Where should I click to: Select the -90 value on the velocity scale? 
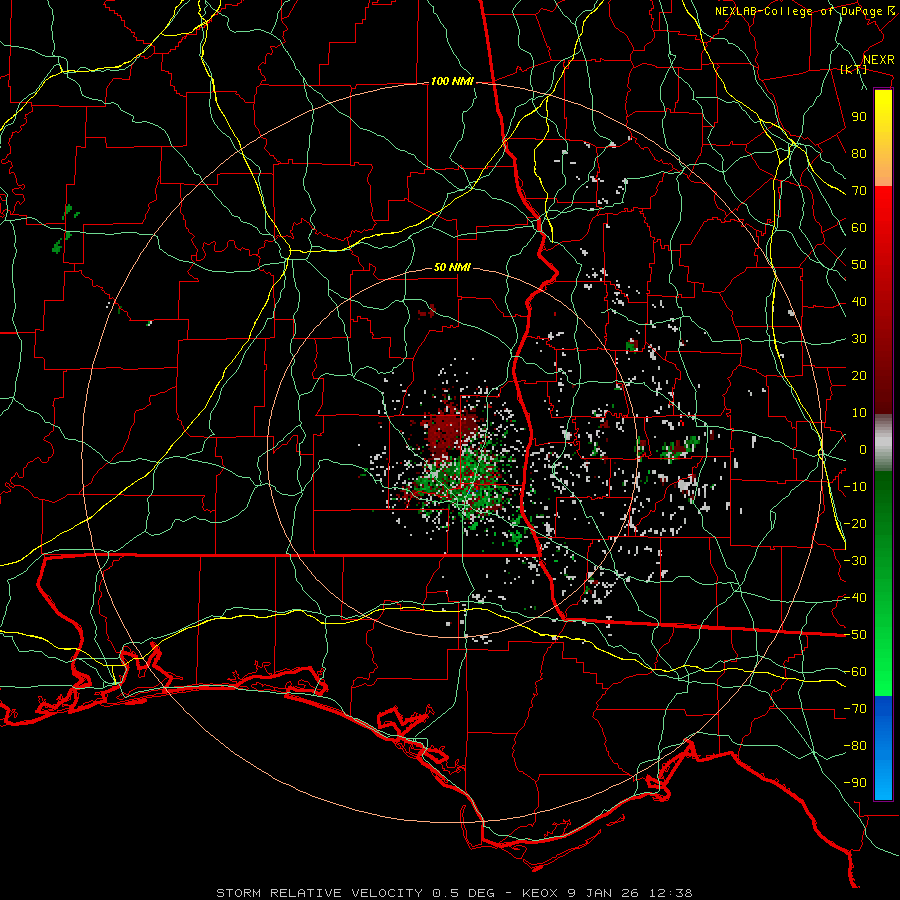pyautogui.click(x=855, y=783)
